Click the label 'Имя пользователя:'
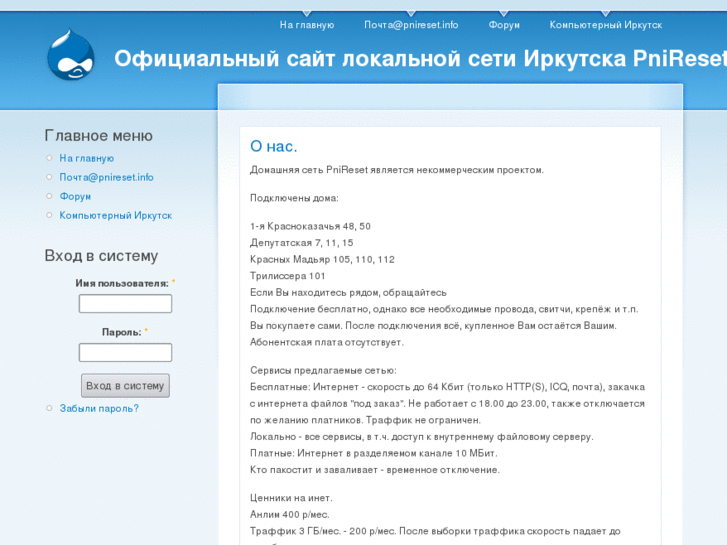The image size is (727, 545). [122, 283]
